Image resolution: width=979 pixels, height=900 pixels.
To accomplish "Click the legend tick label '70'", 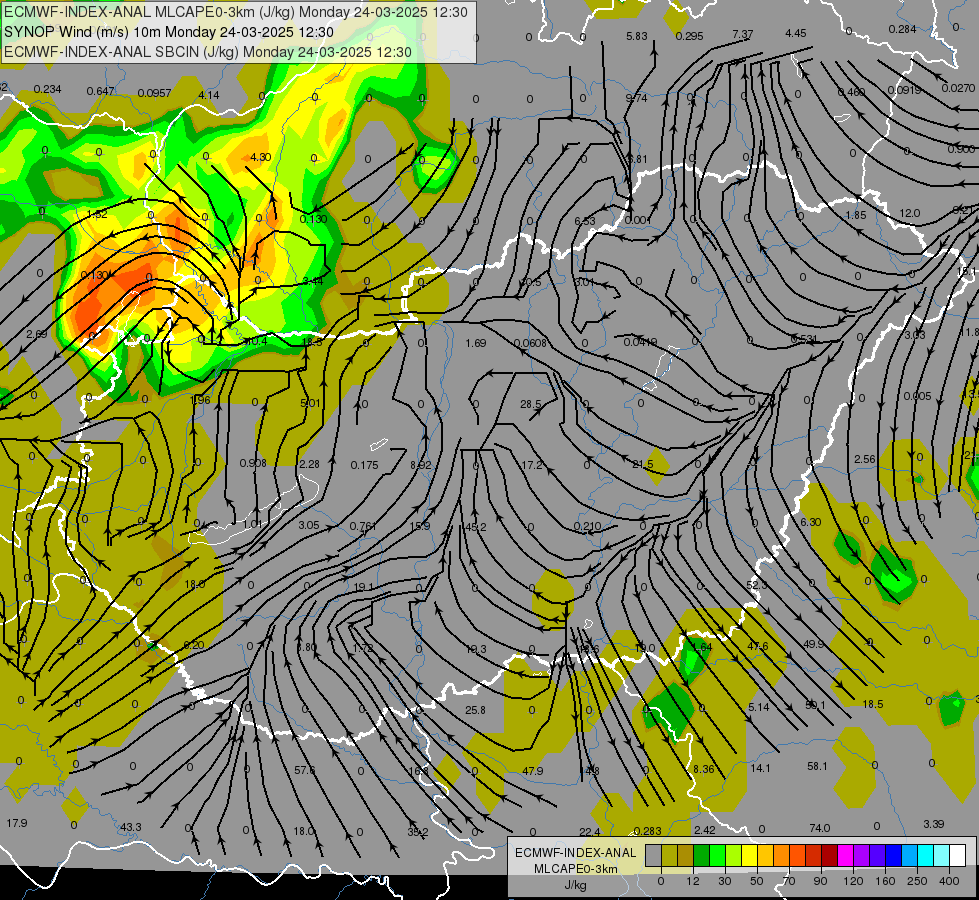I will point(789,881).
